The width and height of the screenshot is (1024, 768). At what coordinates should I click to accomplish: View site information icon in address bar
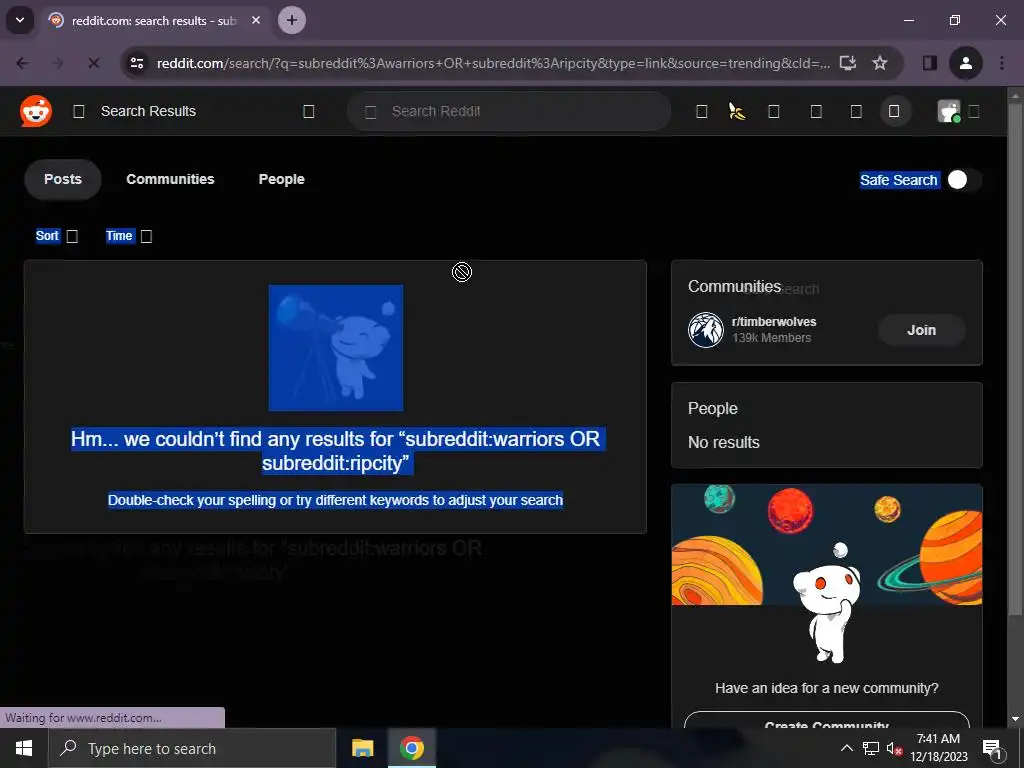point(137,63)
